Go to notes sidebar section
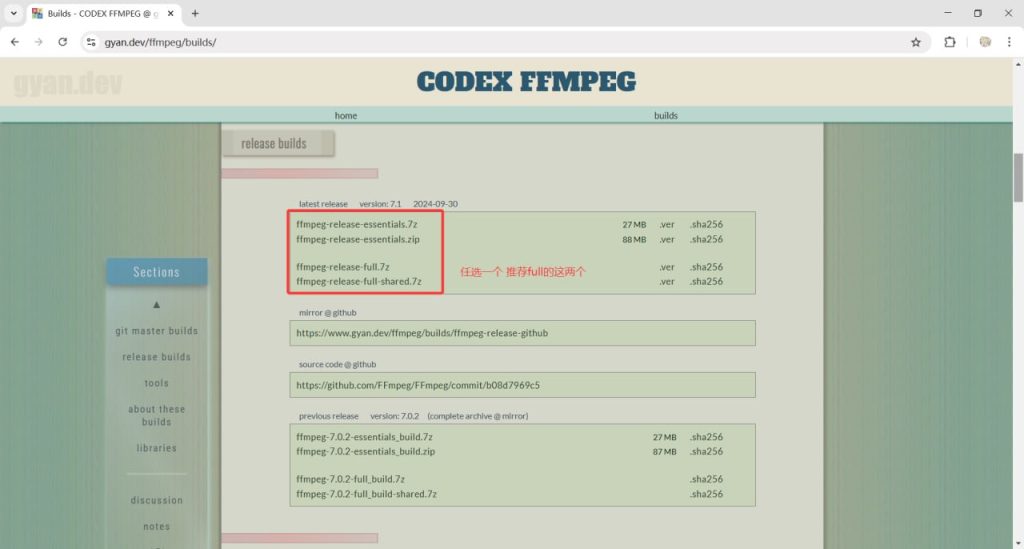1024x549 pixels. 157,526
